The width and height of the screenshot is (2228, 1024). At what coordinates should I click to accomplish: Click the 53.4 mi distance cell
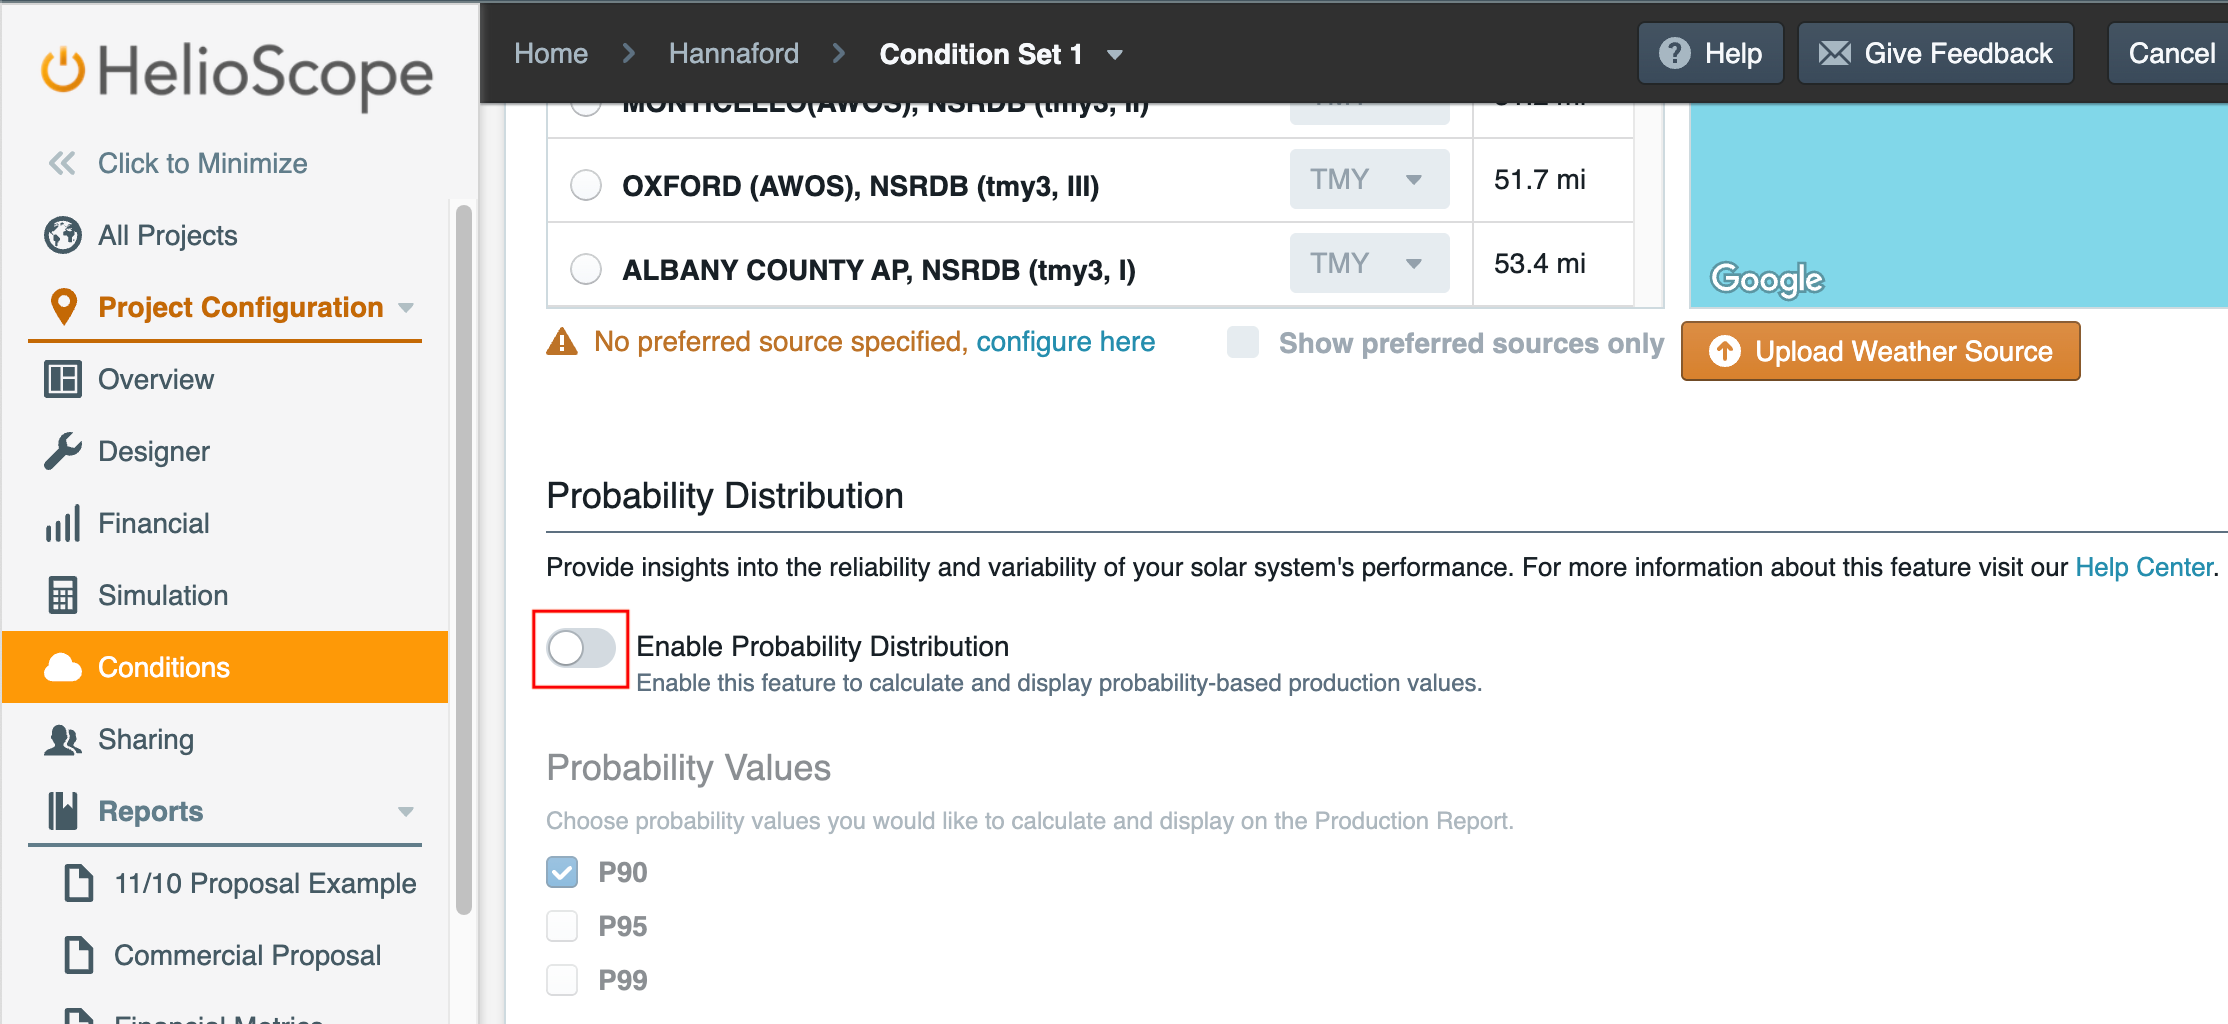[x=1540, y=264]
